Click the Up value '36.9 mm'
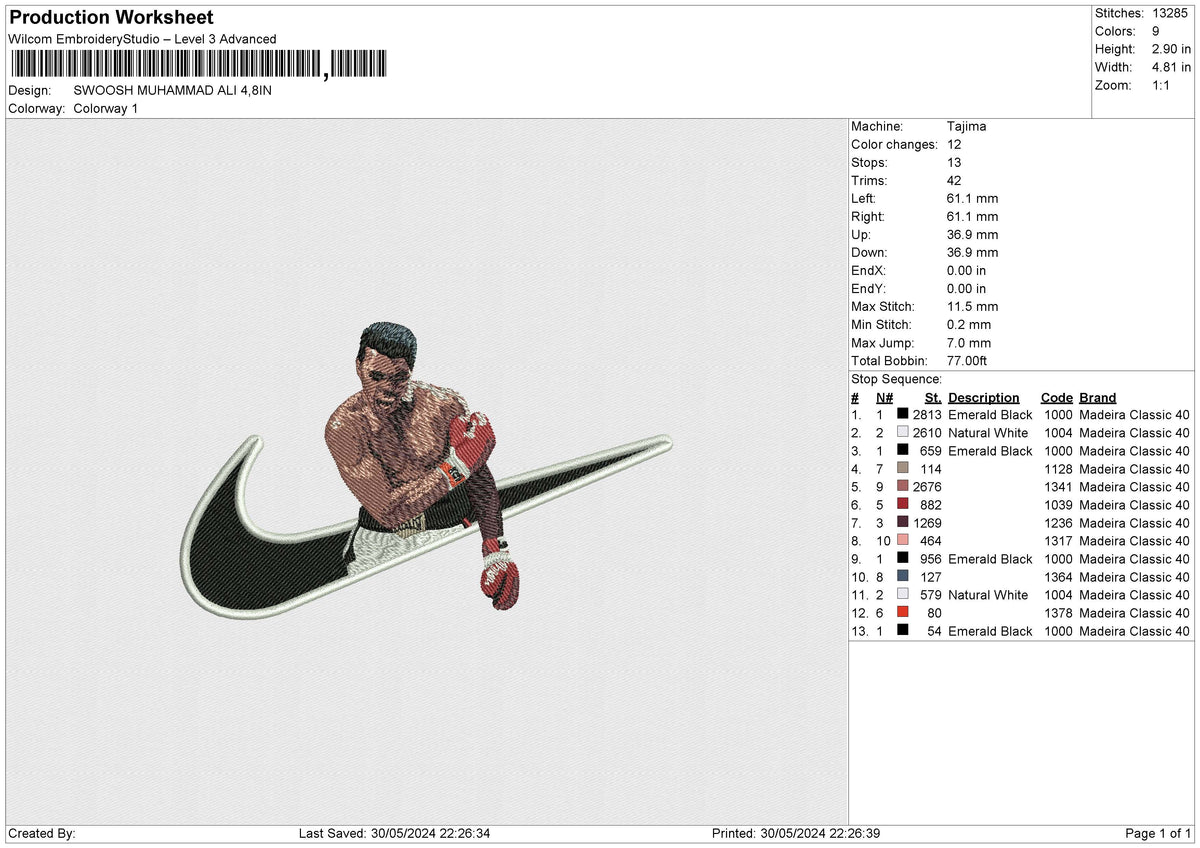This screenshot has height=848, width=1200. (x=972, y=234)
